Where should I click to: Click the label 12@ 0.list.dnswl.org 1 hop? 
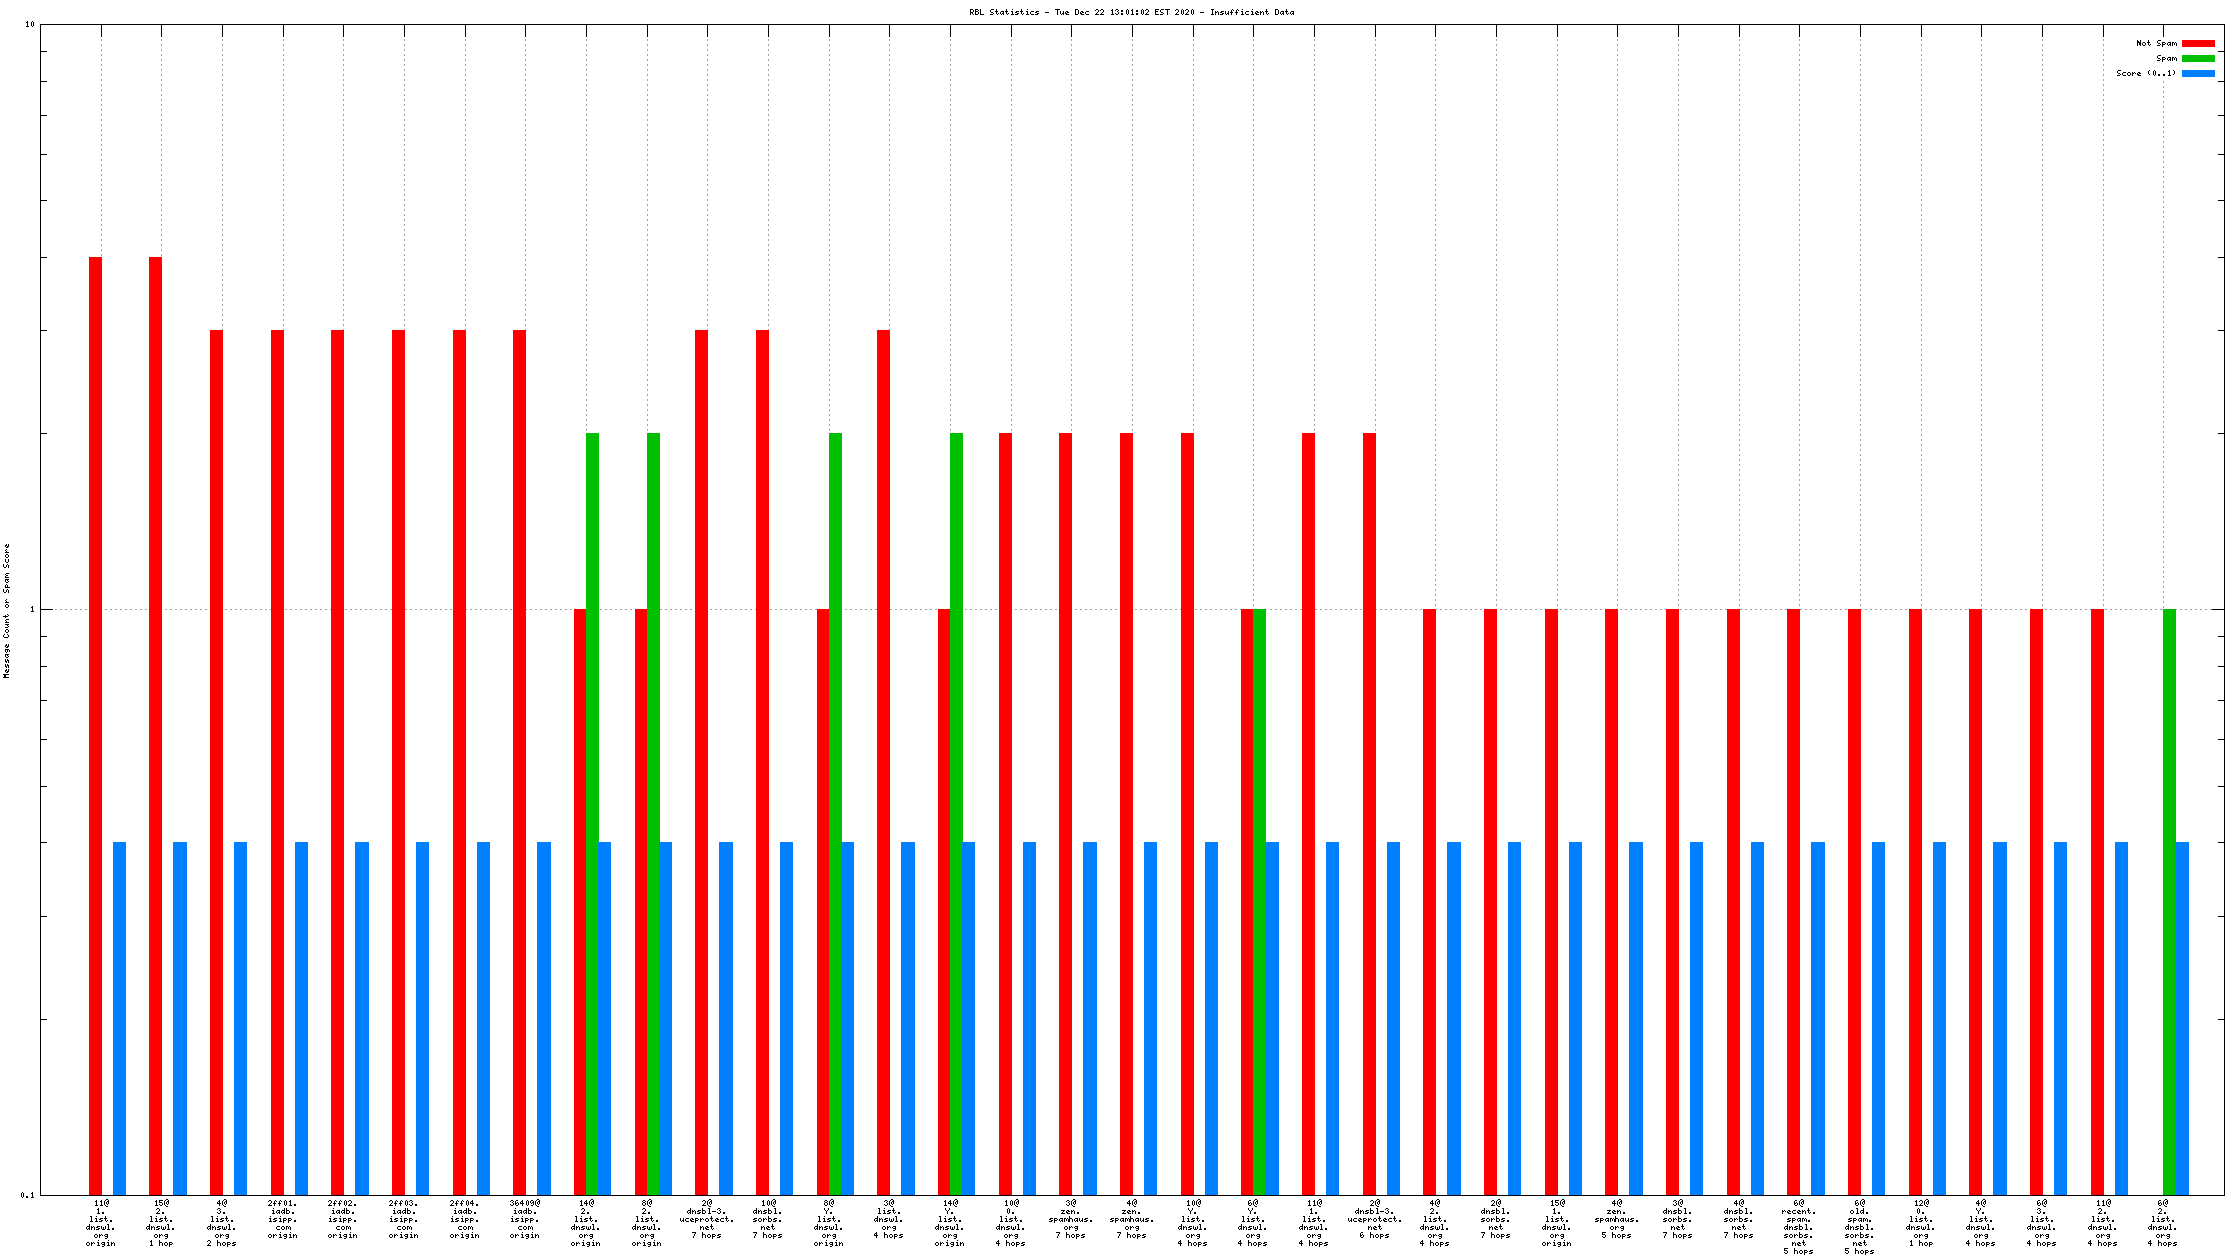(x=1920, y=1223)
